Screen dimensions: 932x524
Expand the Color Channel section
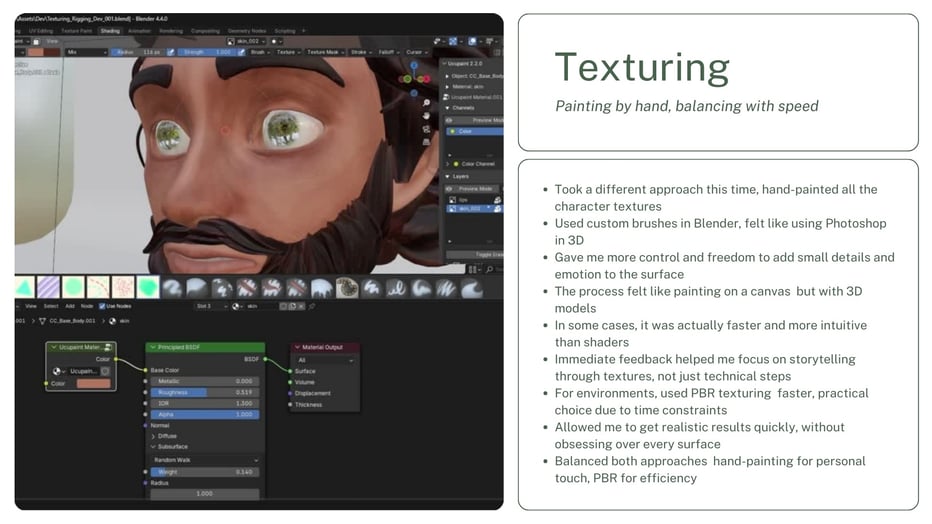click(448, 164)
